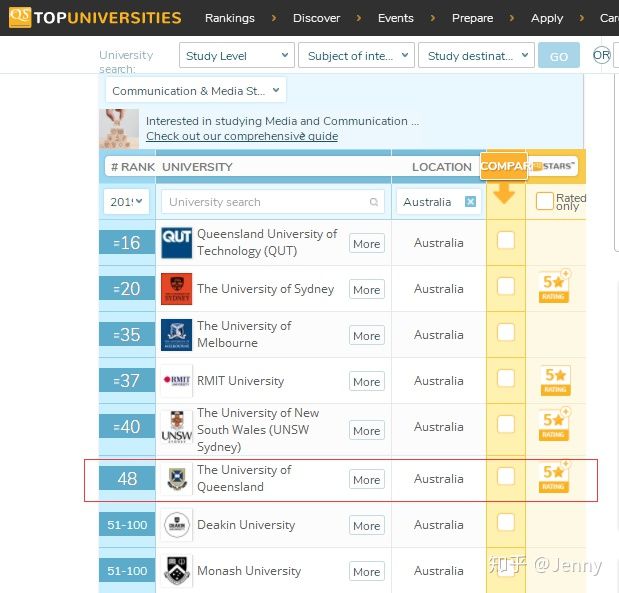Click the University of Sydney logo
This screenshot has width=619, height=593.
pos(176,289)
